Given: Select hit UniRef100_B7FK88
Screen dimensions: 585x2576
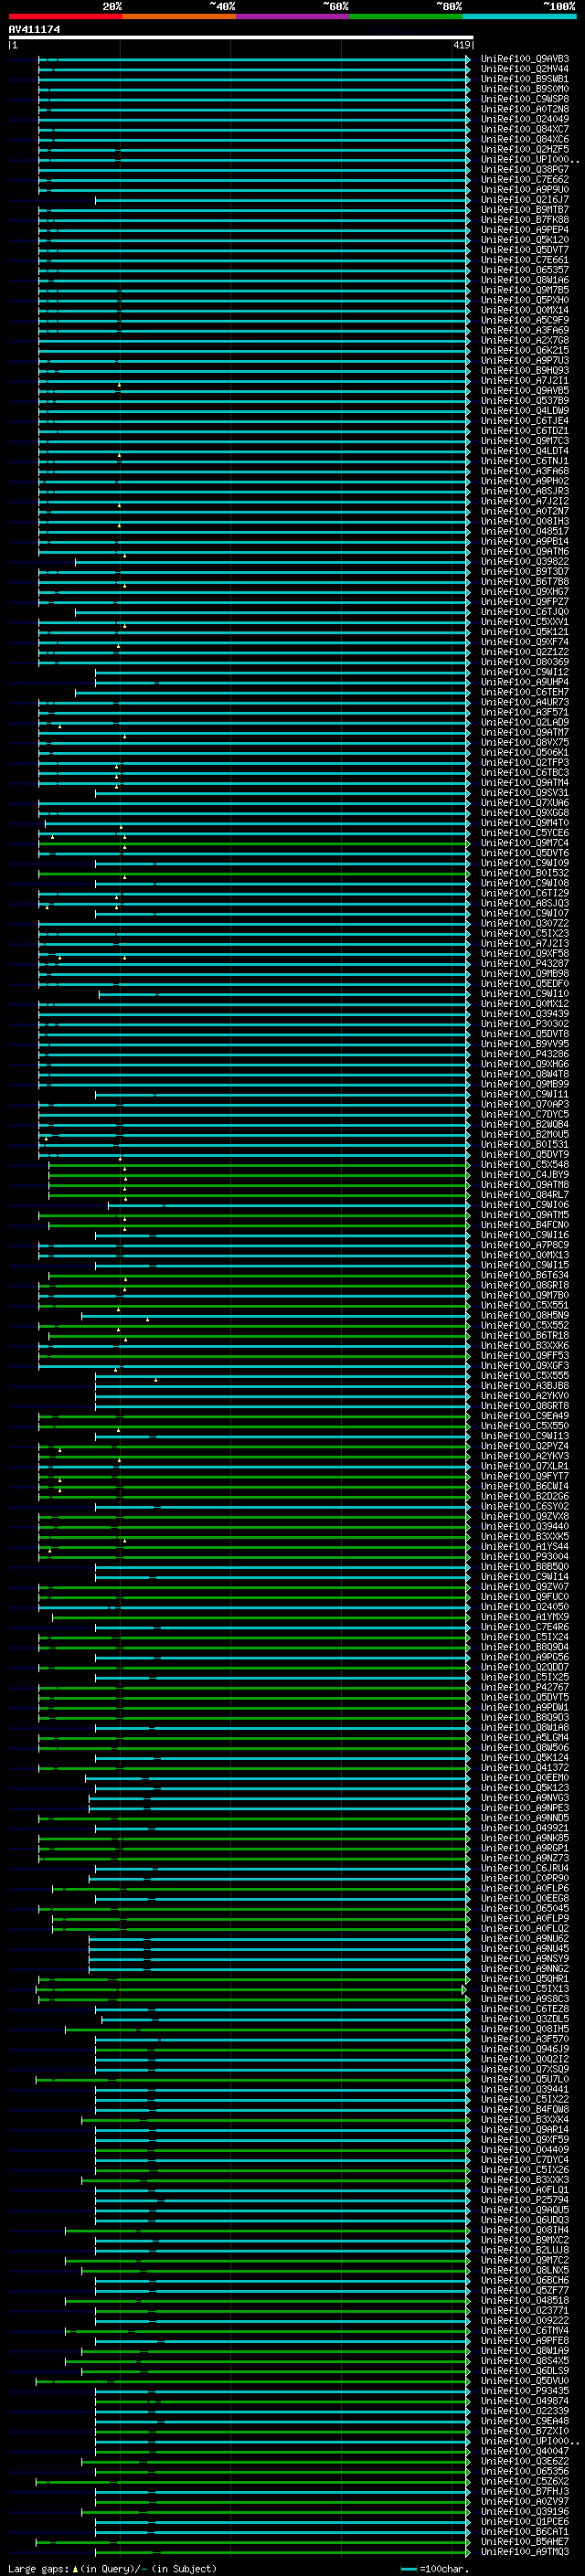Looking at the screenshot, I should tap(525, 220).
